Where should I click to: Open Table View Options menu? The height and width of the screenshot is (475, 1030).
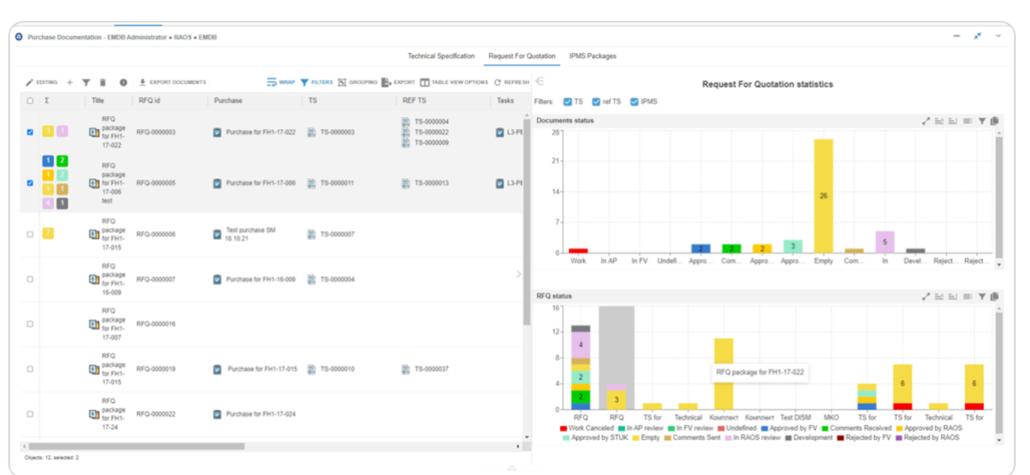[x=454, y=82]
